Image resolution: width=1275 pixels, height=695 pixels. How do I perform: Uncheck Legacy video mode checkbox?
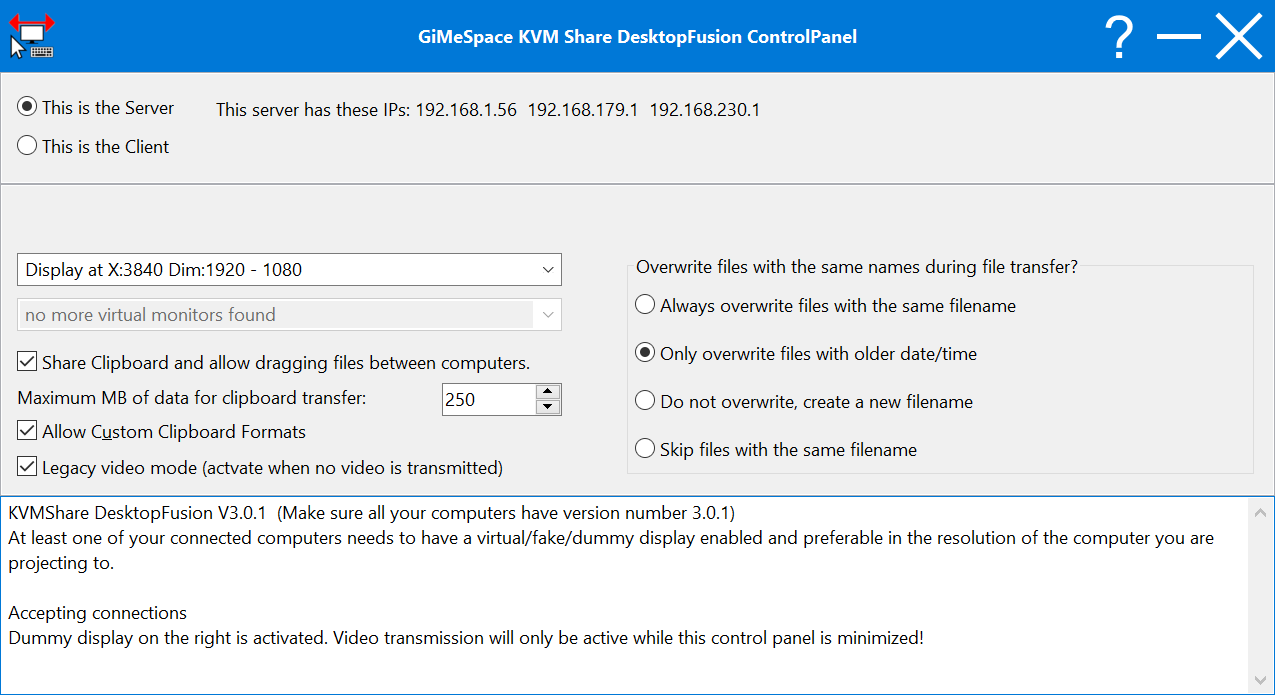28,467
